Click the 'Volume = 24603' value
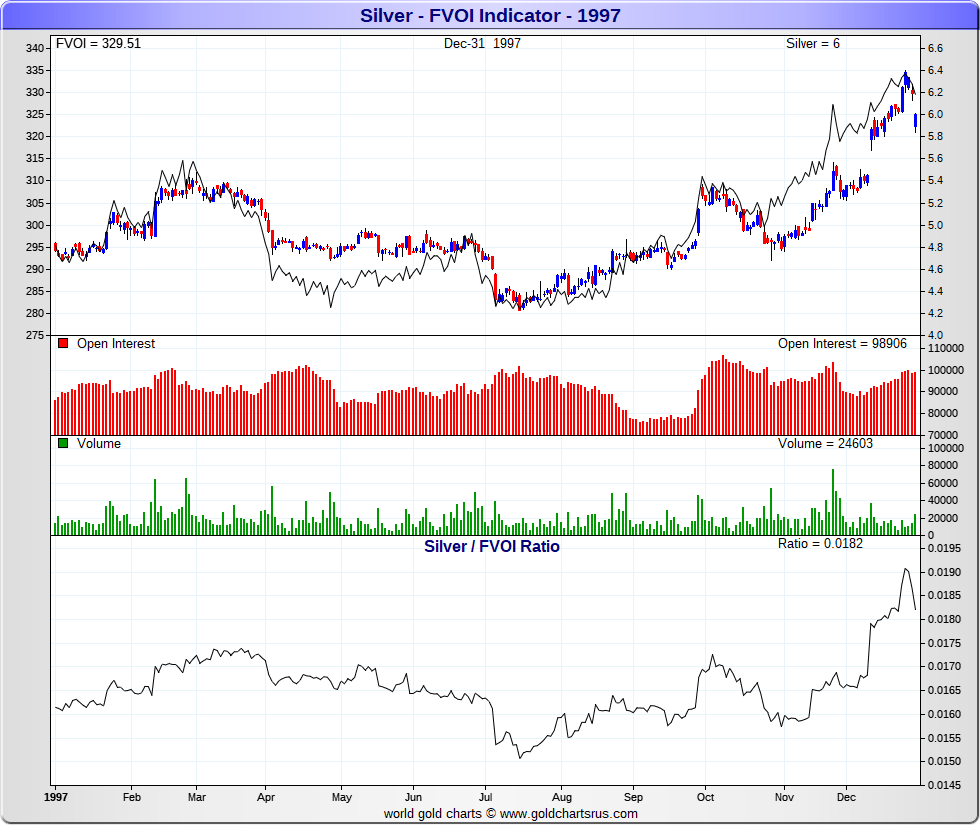Screen dimensions: 980x825 (825, 443)
